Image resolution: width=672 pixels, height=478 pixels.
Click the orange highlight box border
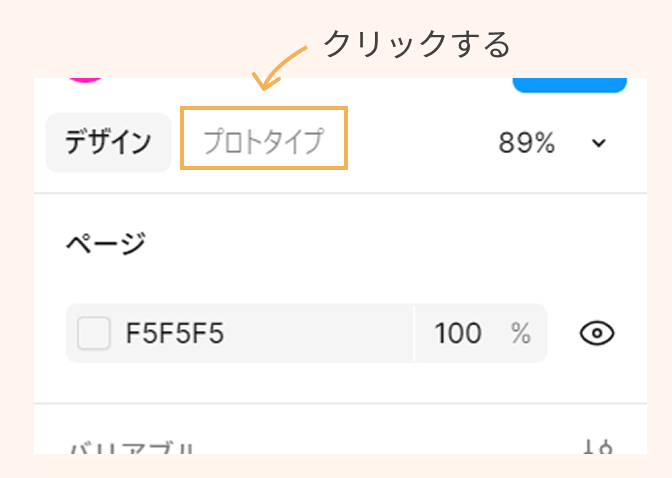[x=264, y=108]
